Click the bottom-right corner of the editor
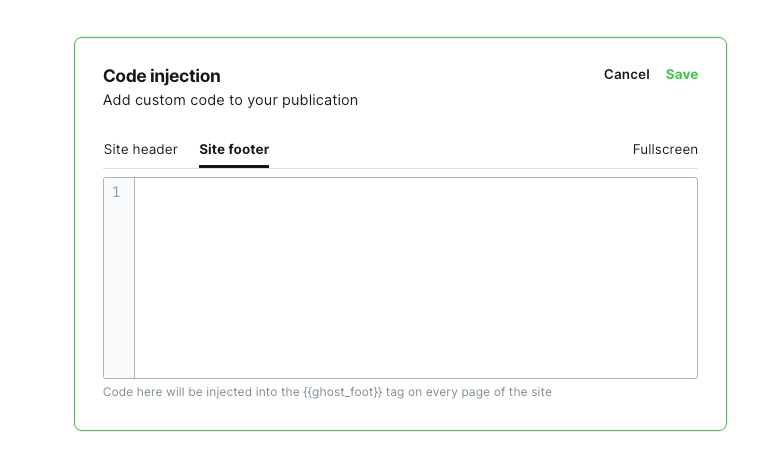 coord(692,373)
